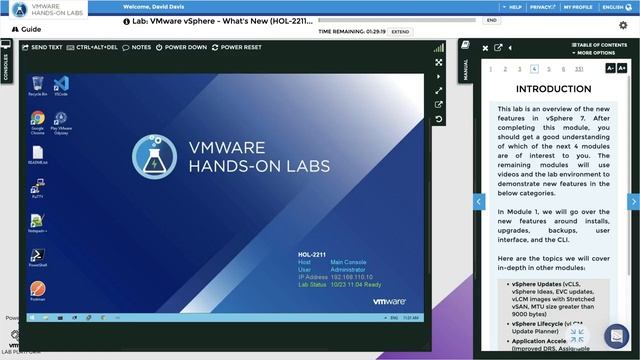Click the collapse arrows icon near chat

[577, 336]
